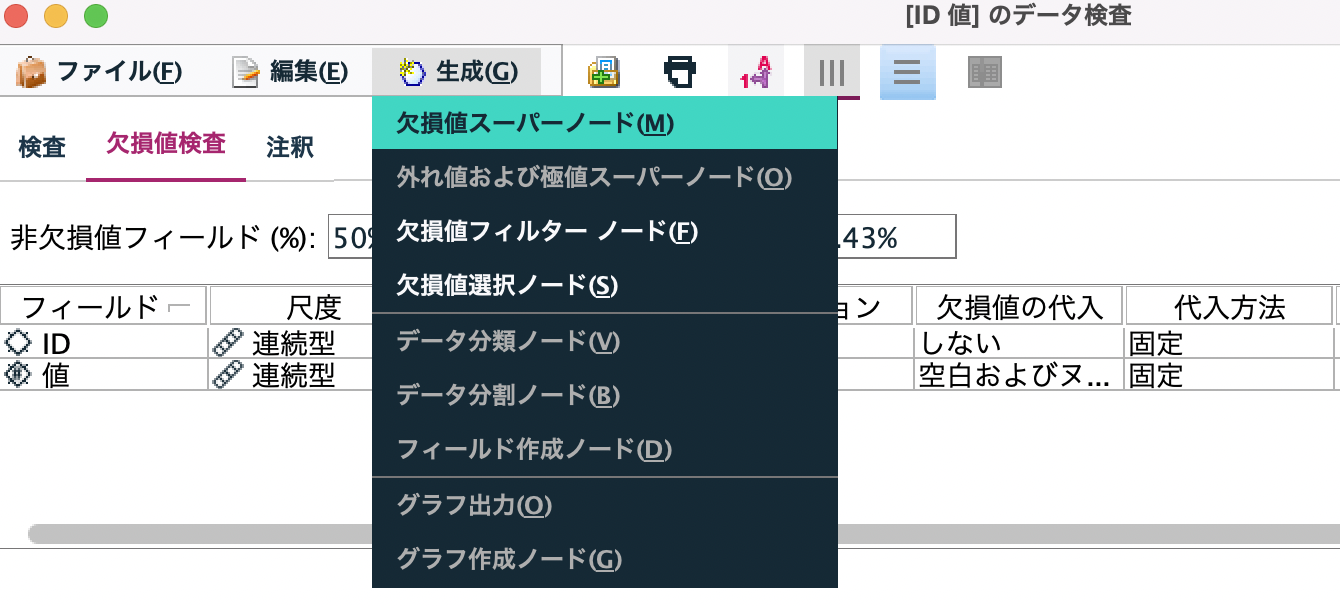The width and height of the screenshot is (1340, 606).
Task: Click the 生成 menu wand icon
Action: (410, 71)
